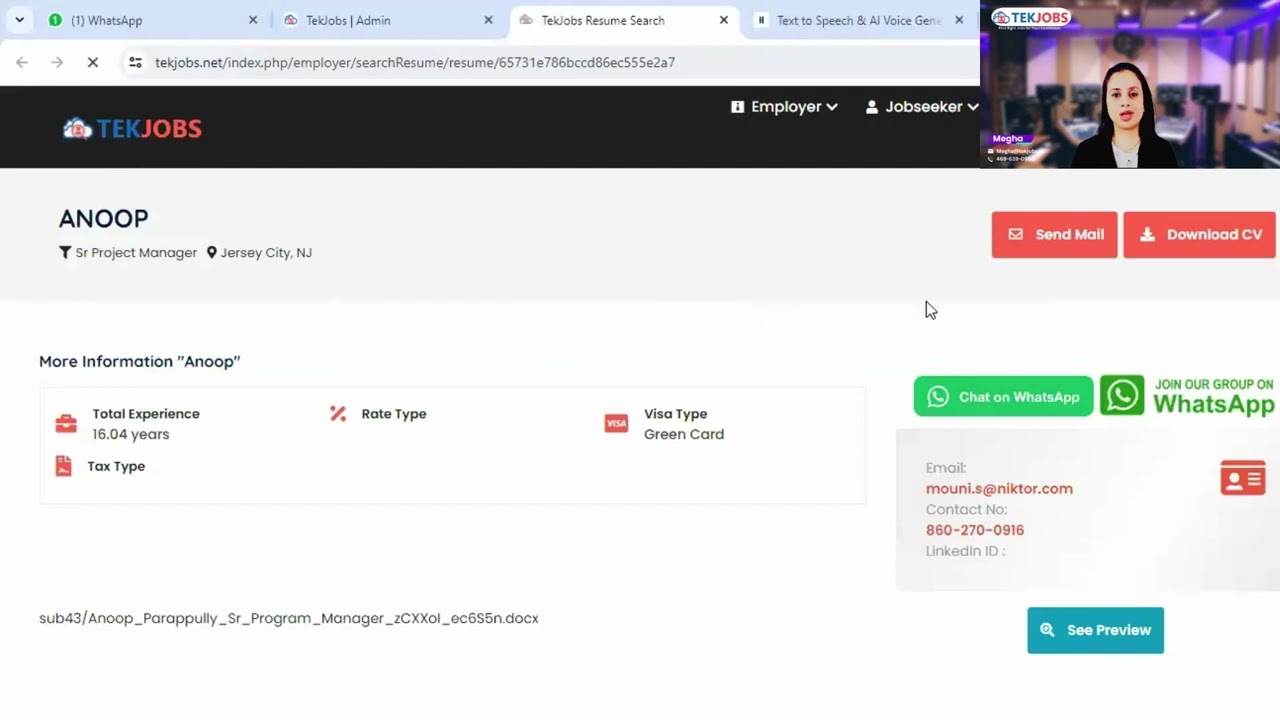Expand the Employer menu
The image size is (1280, 720).
tap(784, 107)
